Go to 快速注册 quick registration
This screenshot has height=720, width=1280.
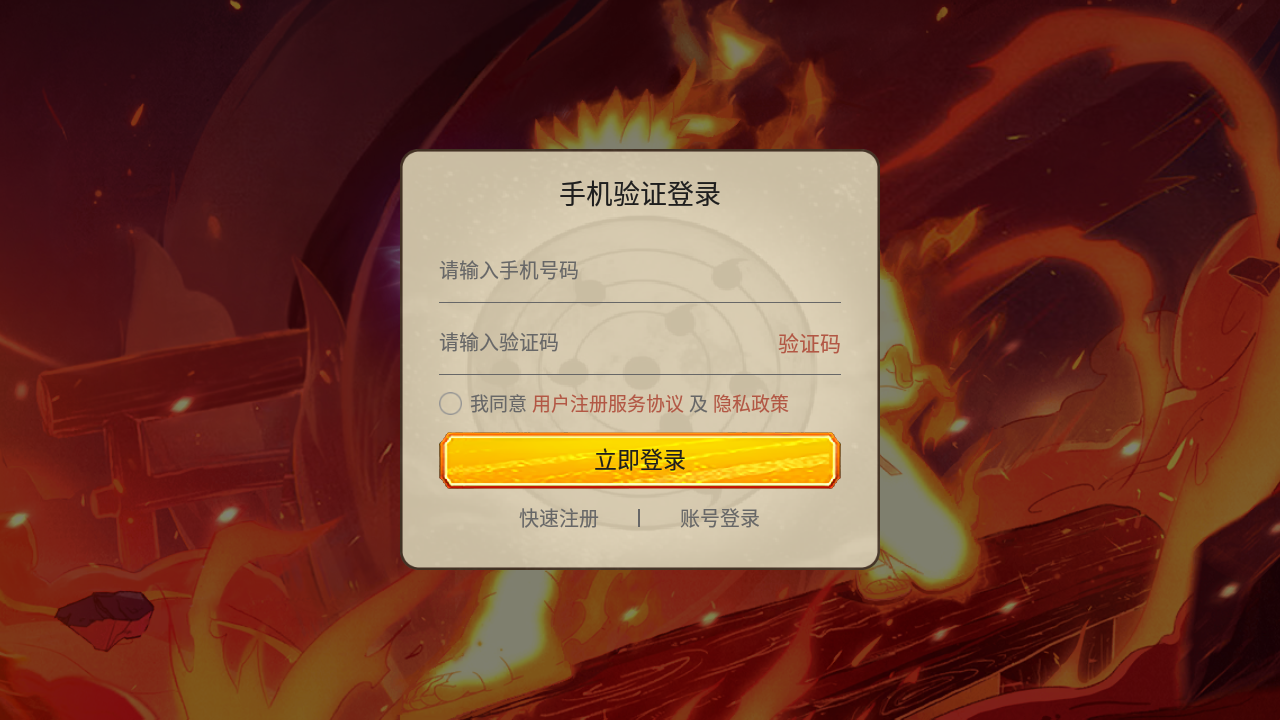pyautogui.click(x=559, y=519)
